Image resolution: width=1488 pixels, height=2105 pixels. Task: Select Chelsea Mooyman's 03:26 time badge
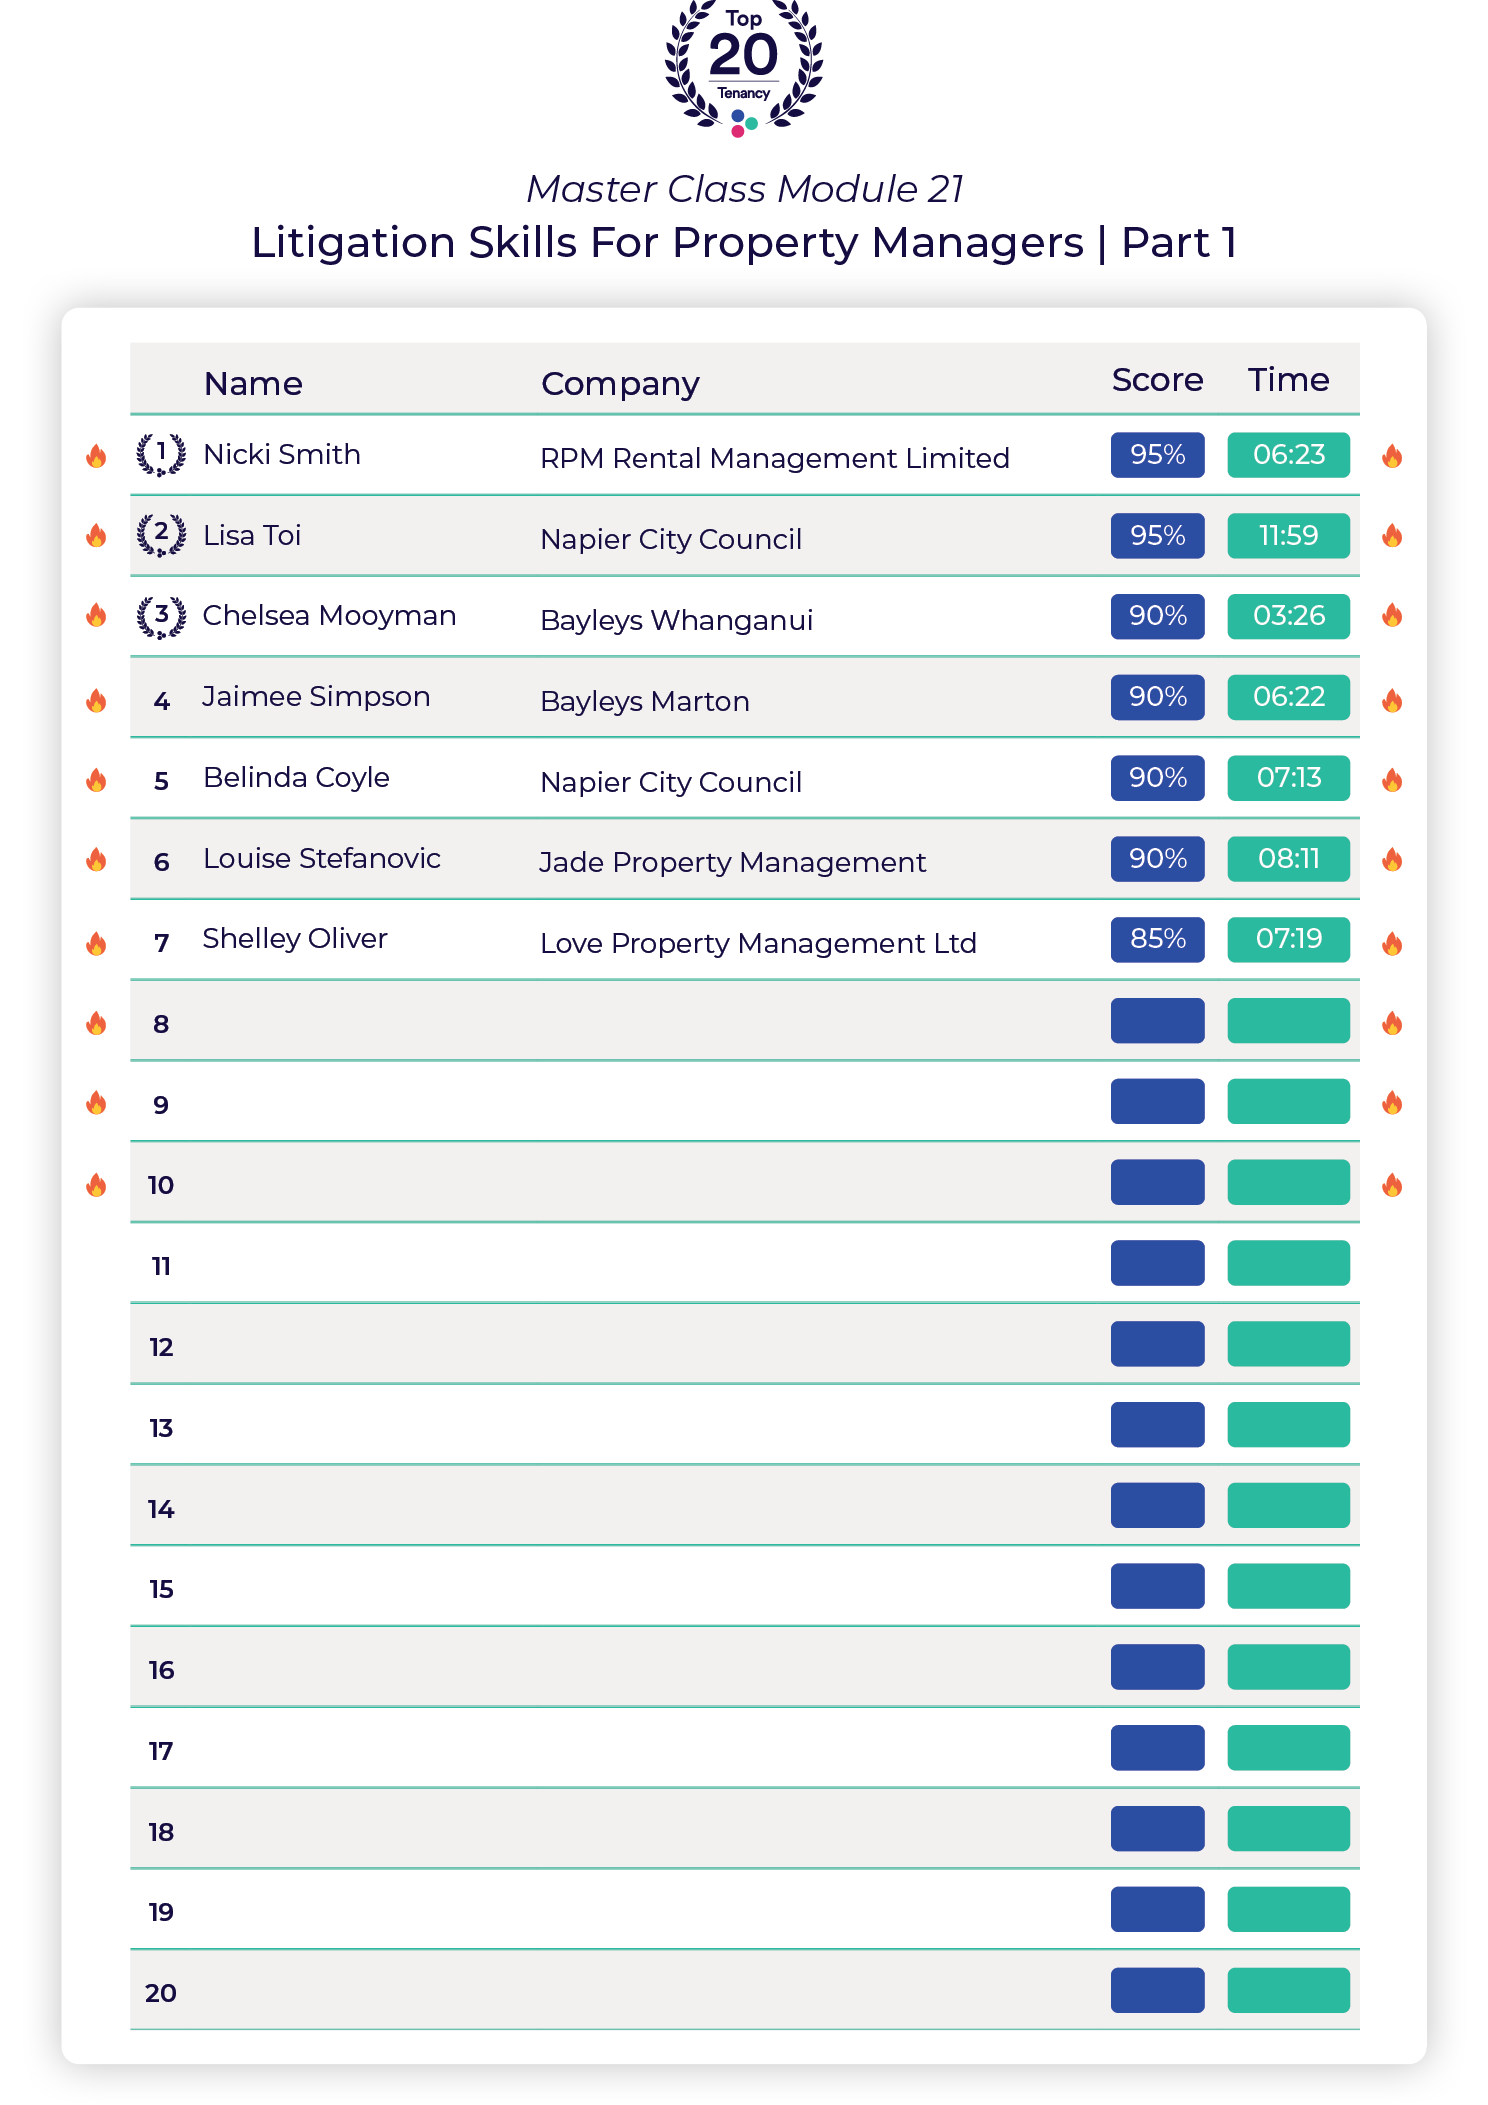point(1288,616)
